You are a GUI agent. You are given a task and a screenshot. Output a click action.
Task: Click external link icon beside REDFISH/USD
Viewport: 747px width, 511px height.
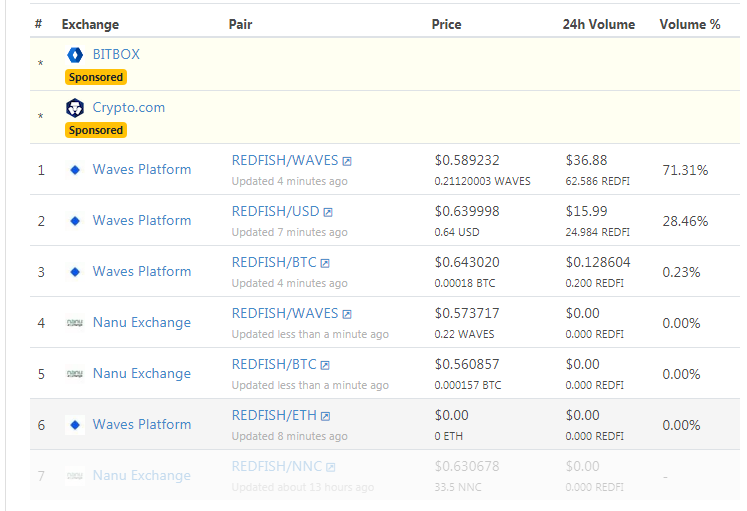[x=328, y=212]
